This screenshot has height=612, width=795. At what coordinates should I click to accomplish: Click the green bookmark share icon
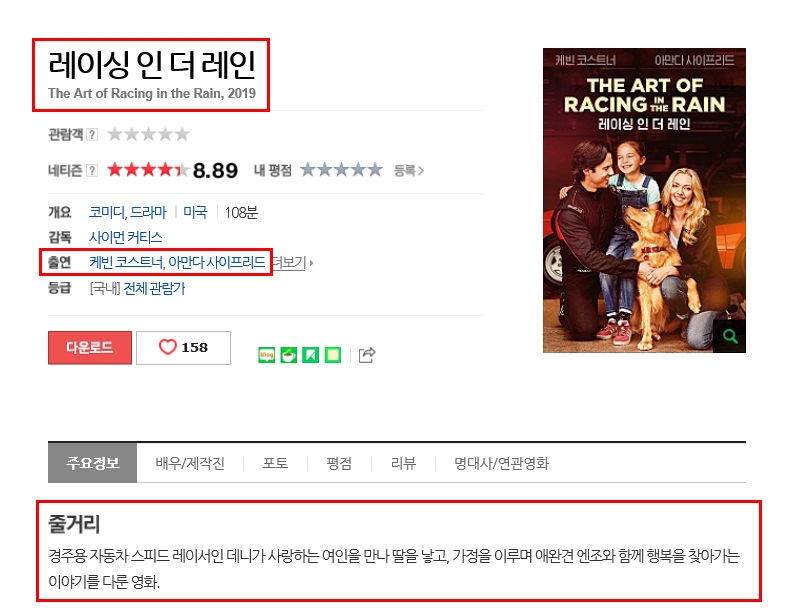tap(310, 355)
